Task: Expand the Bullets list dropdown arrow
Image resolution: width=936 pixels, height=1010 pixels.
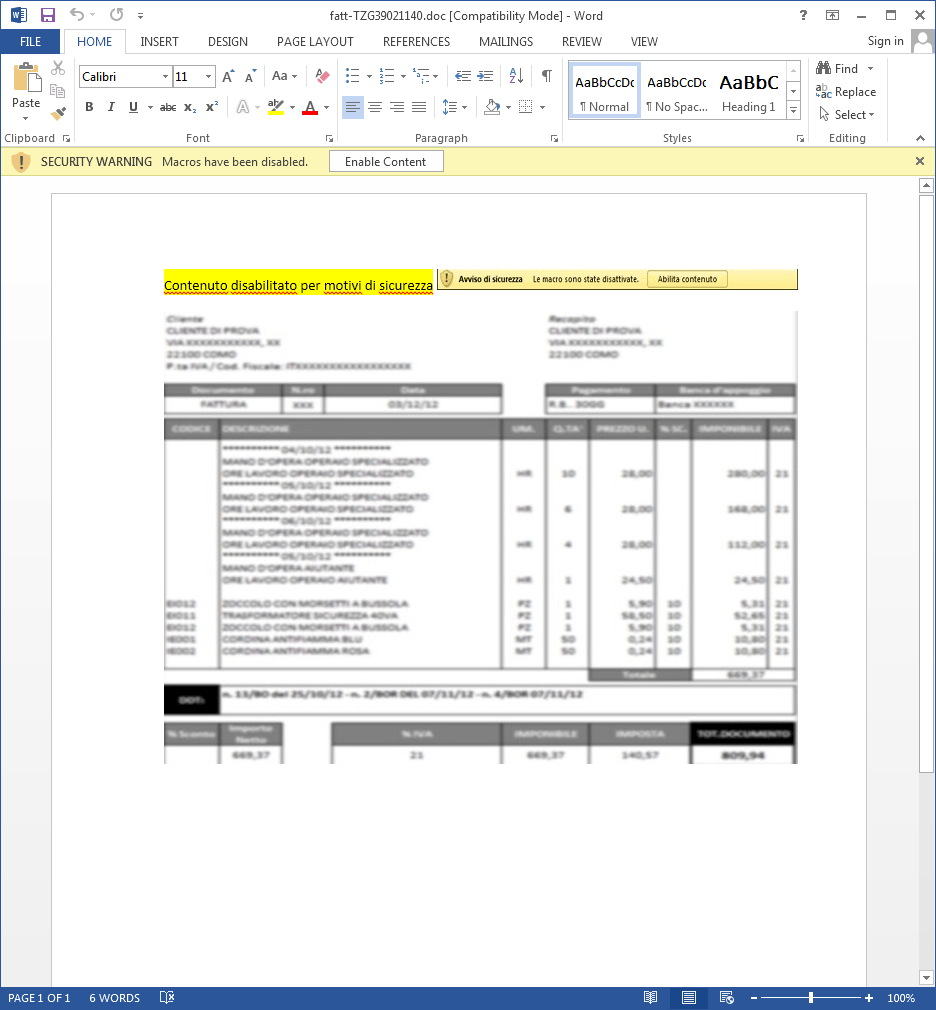Action: (369, 76)
